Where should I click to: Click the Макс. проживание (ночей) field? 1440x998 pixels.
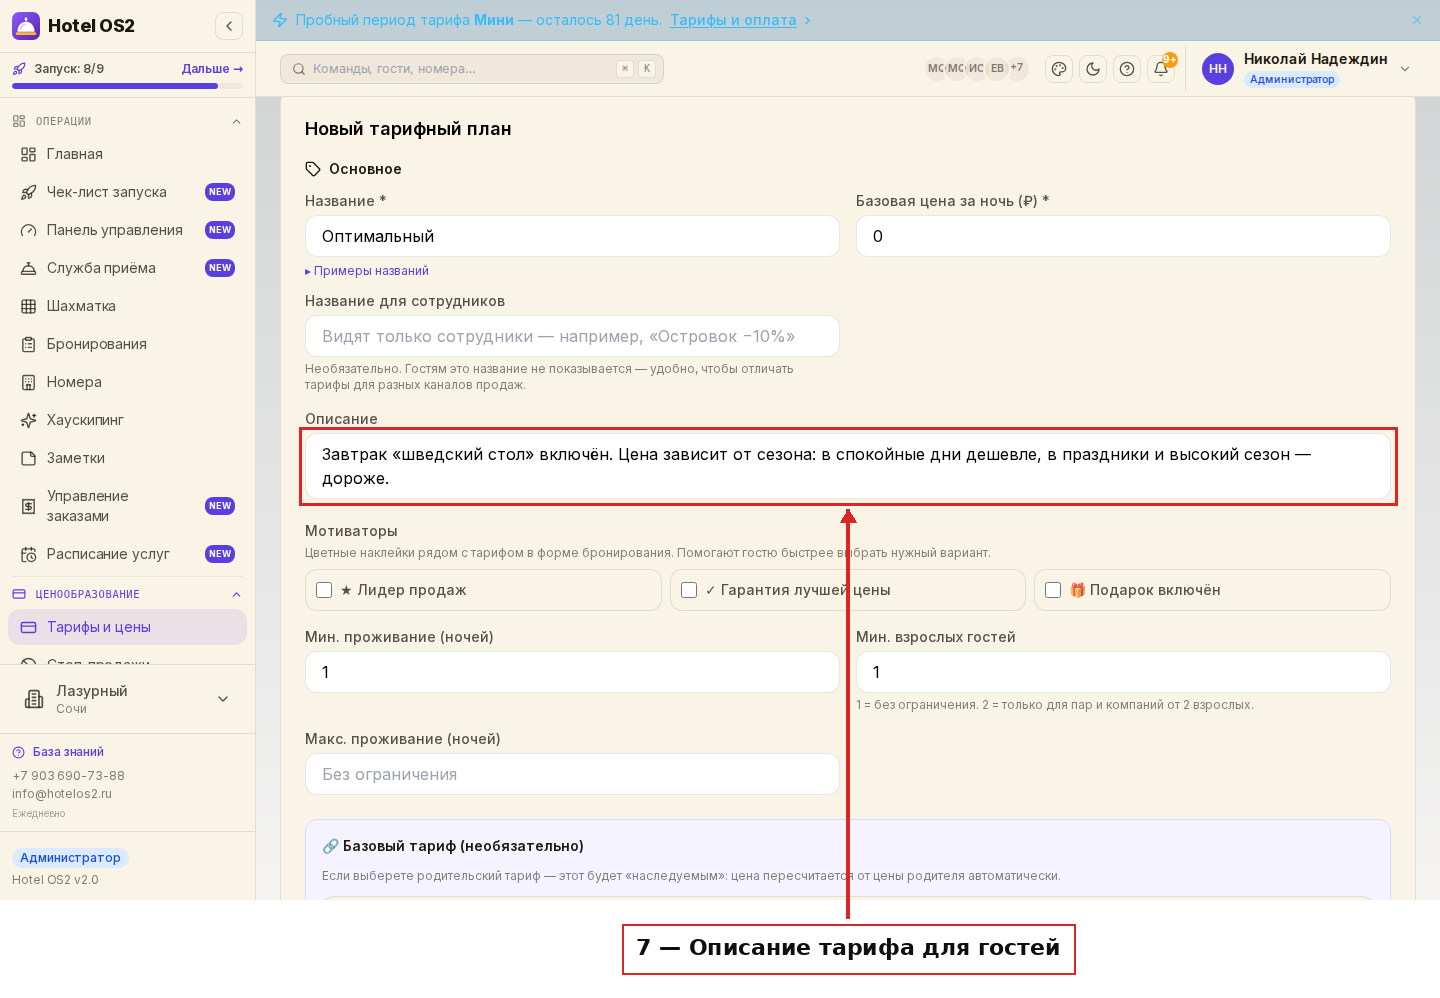(x=572, y=774)
